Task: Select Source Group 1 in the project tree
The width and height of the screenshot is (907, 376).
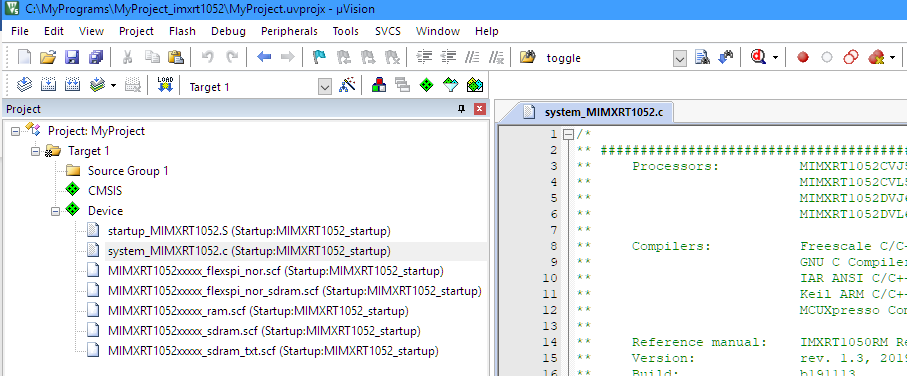Action: 128,171
